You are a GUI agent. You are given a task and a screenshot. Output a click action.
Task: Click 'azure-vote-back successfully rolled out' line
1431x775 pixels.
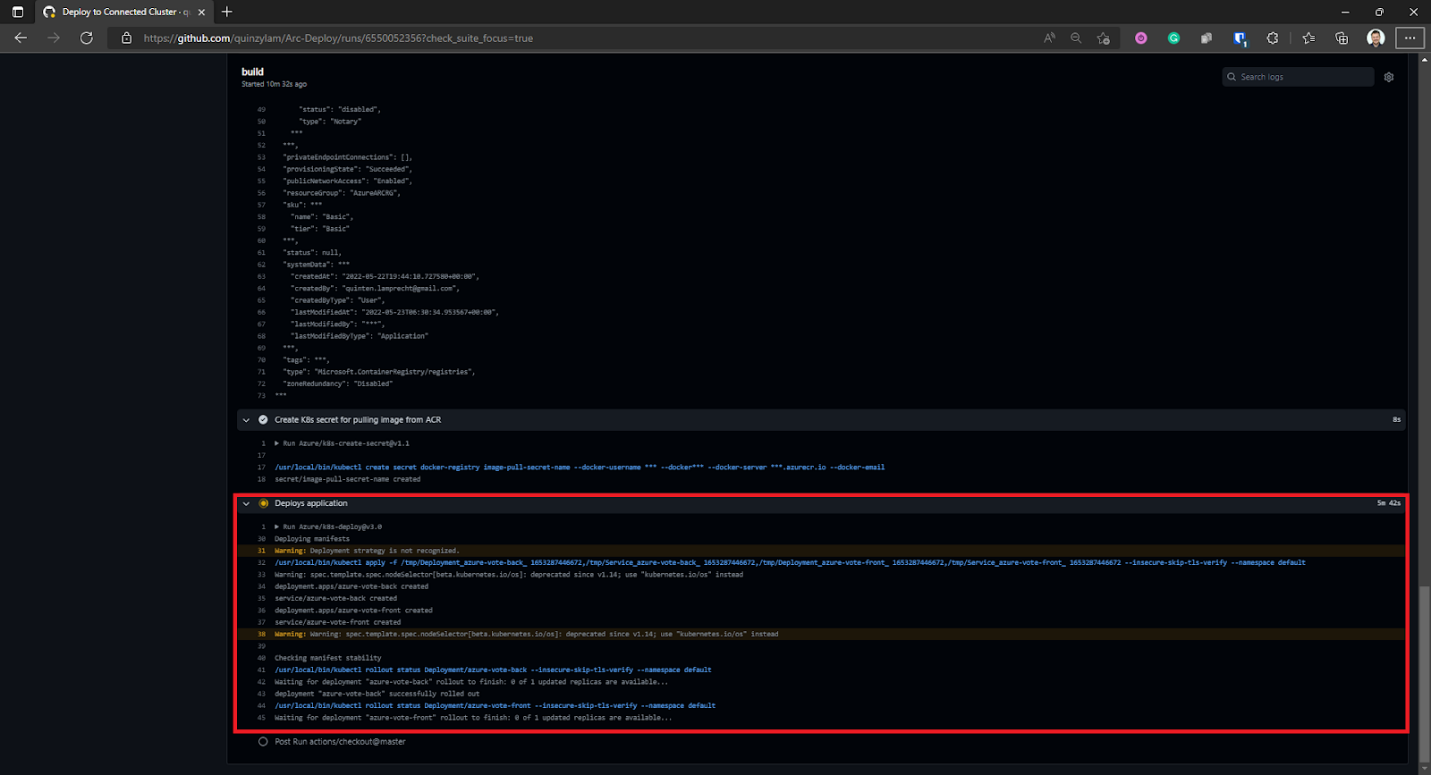pyautogui.click(x=377, y=694)
